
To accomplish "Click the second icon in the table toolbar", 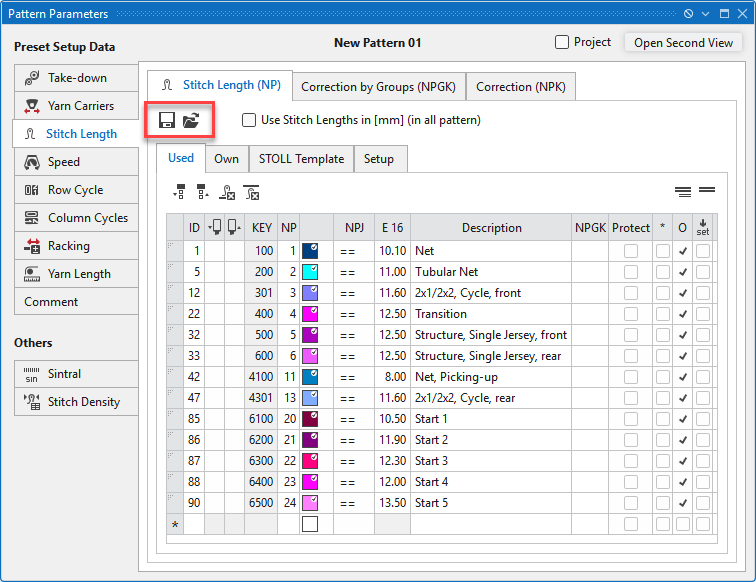I will click(203, 192).
